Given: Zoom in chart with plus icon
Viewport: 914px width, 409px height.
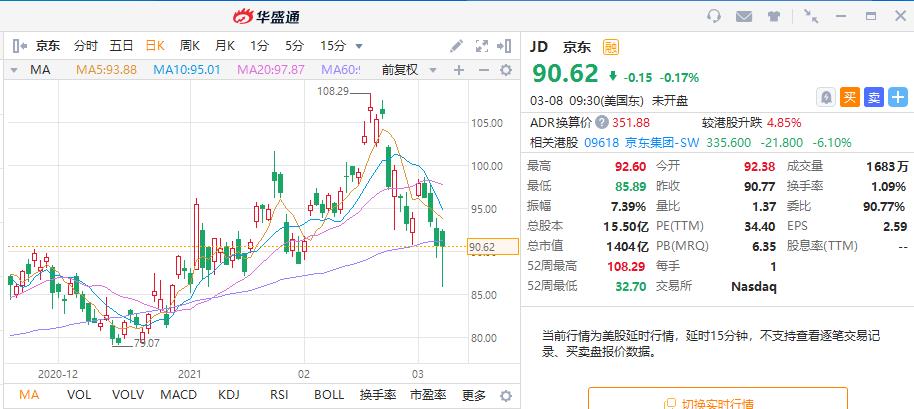Looking at the screenshot, I should click(458, 70).
